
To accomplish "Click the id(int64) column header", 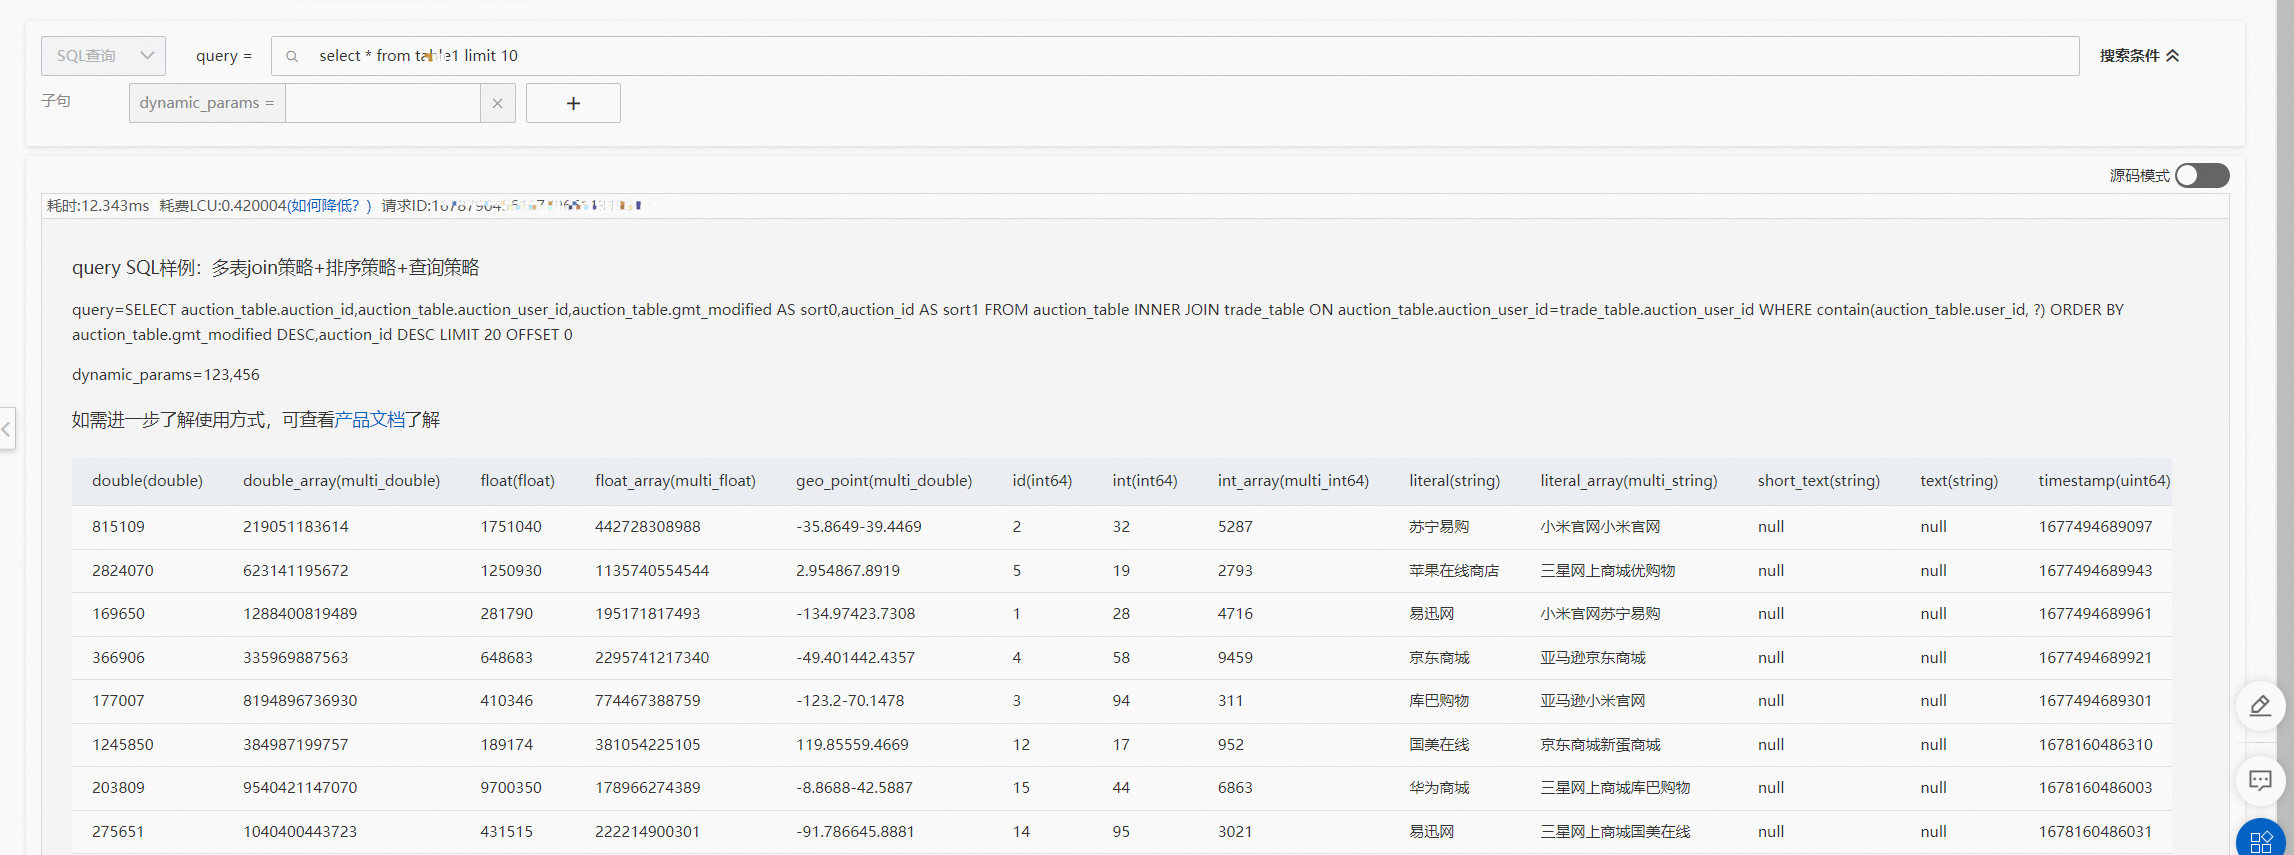I will tap(1042, 481).
